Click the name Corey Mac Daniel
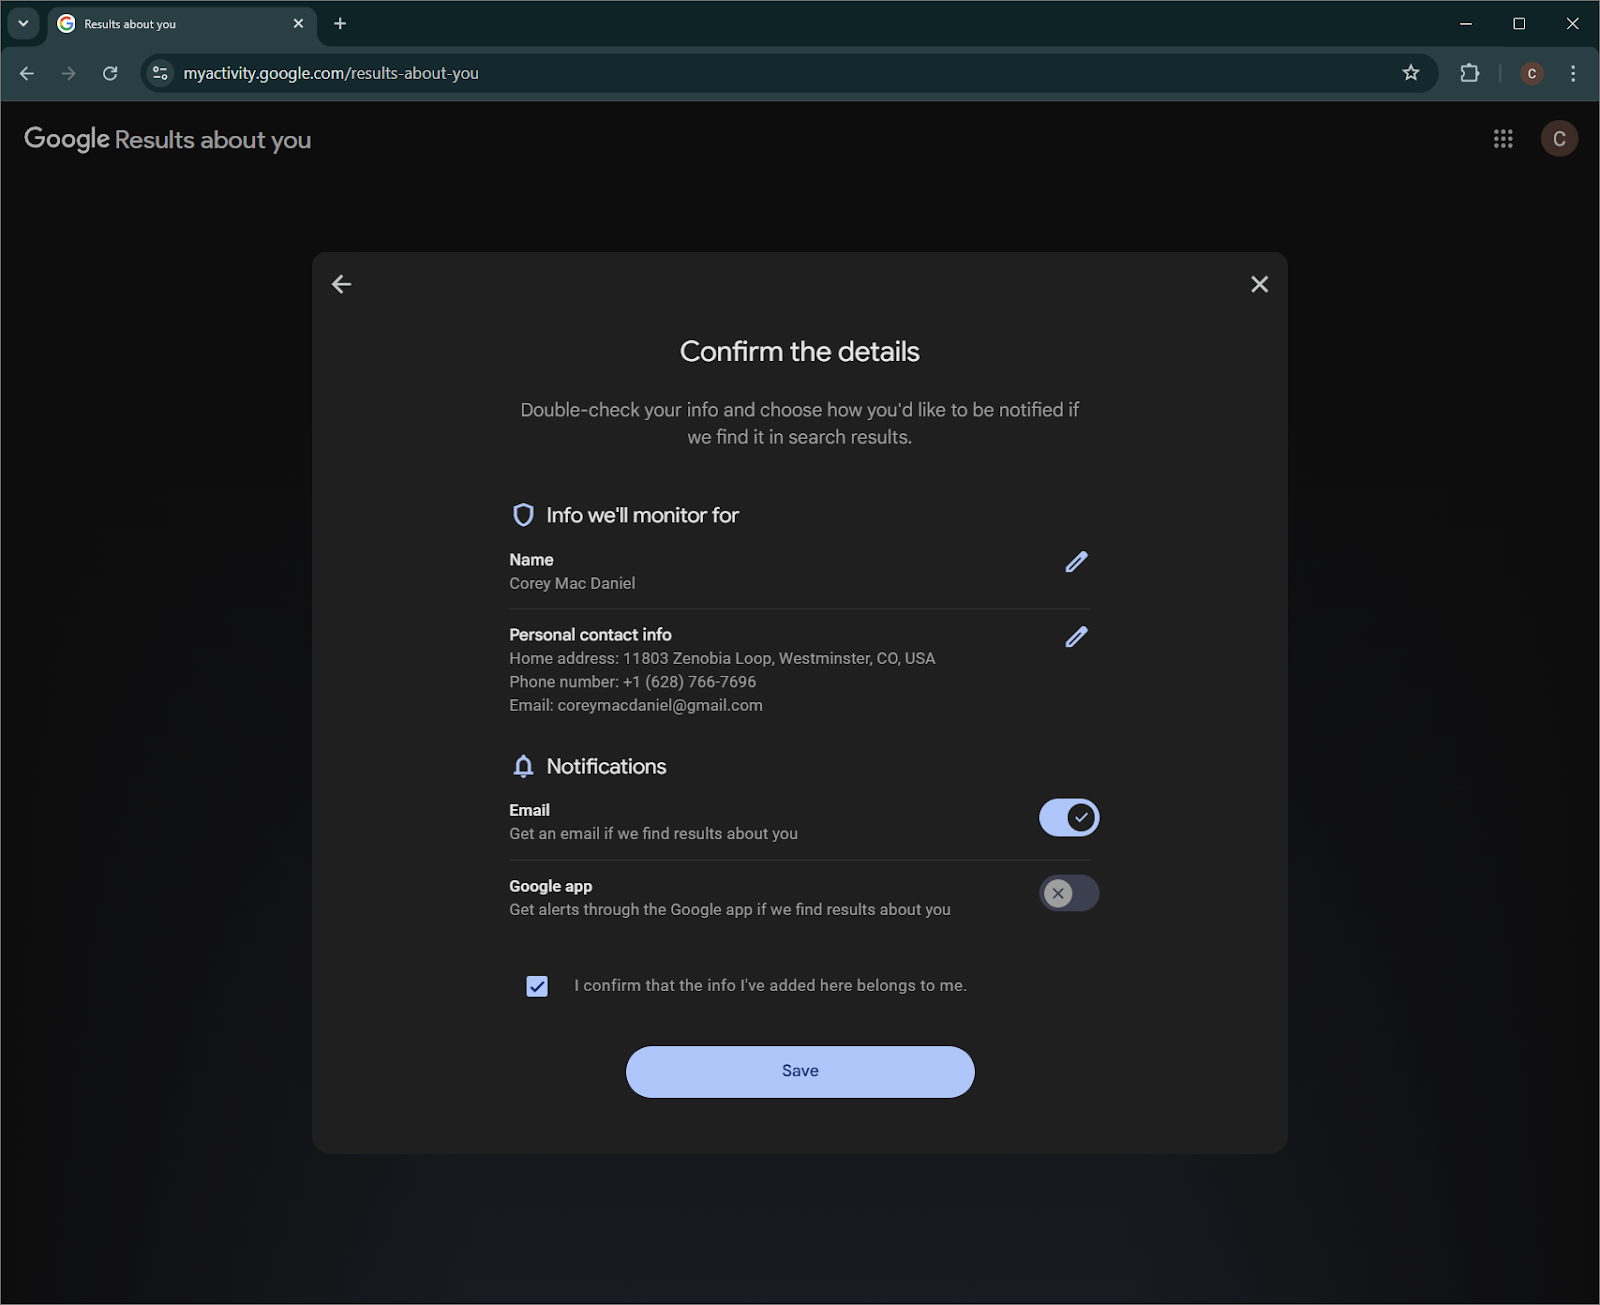Image resolution: width=1600 pixels, height=1305 pixels. pos(572,583)
